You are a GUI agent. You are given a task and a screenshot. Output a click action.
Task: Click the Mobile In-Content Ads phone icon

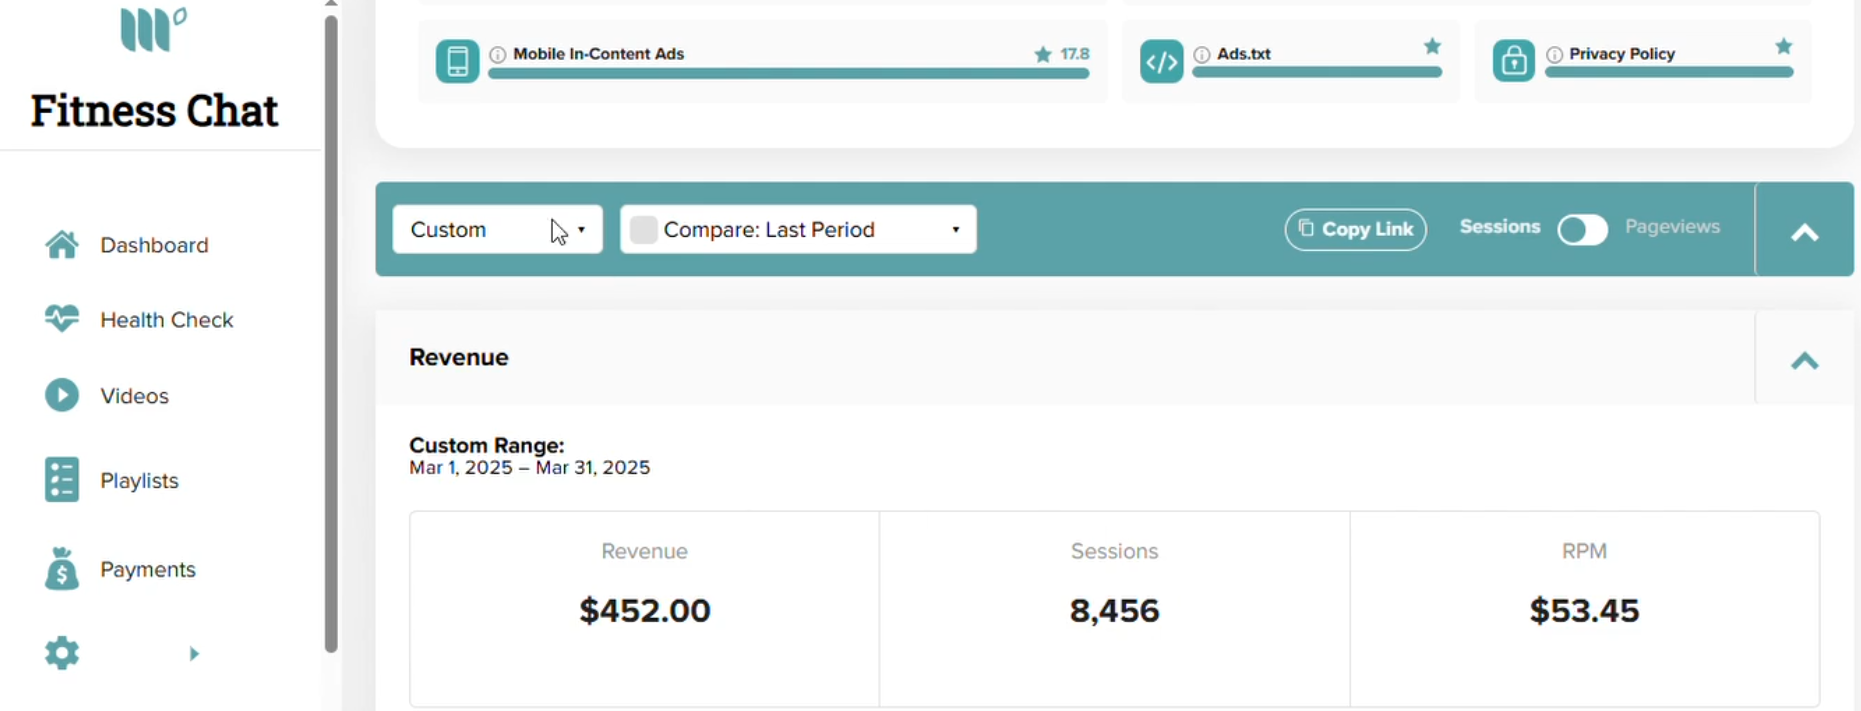[x=457, y=61]
